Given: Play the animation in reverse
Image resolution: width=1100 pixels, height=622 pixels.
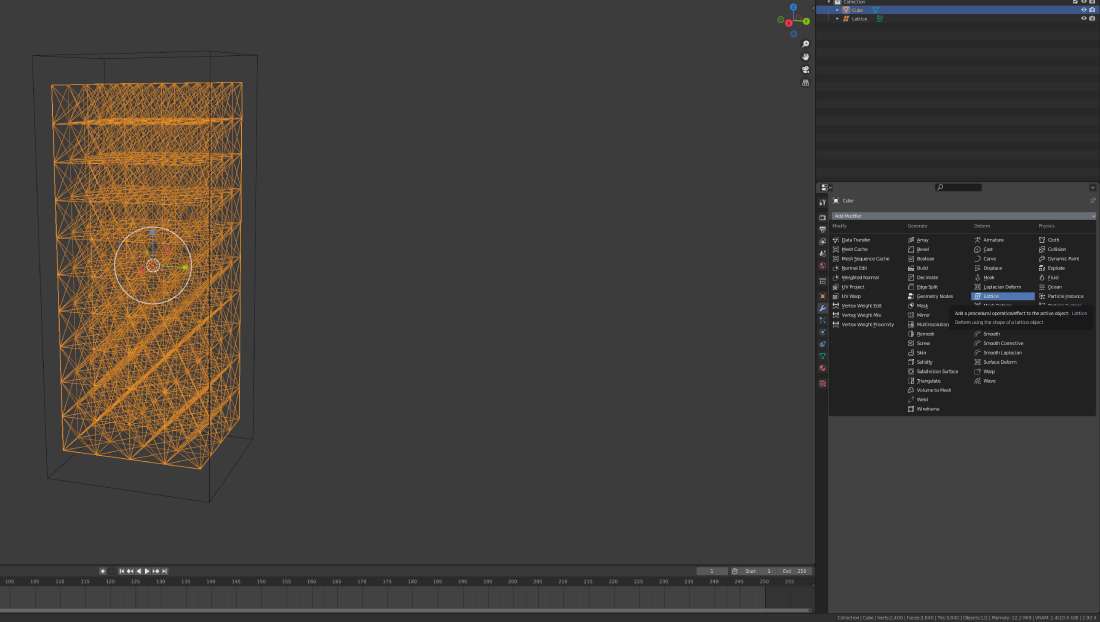Looking at the screenshot, I should (139, 572).
